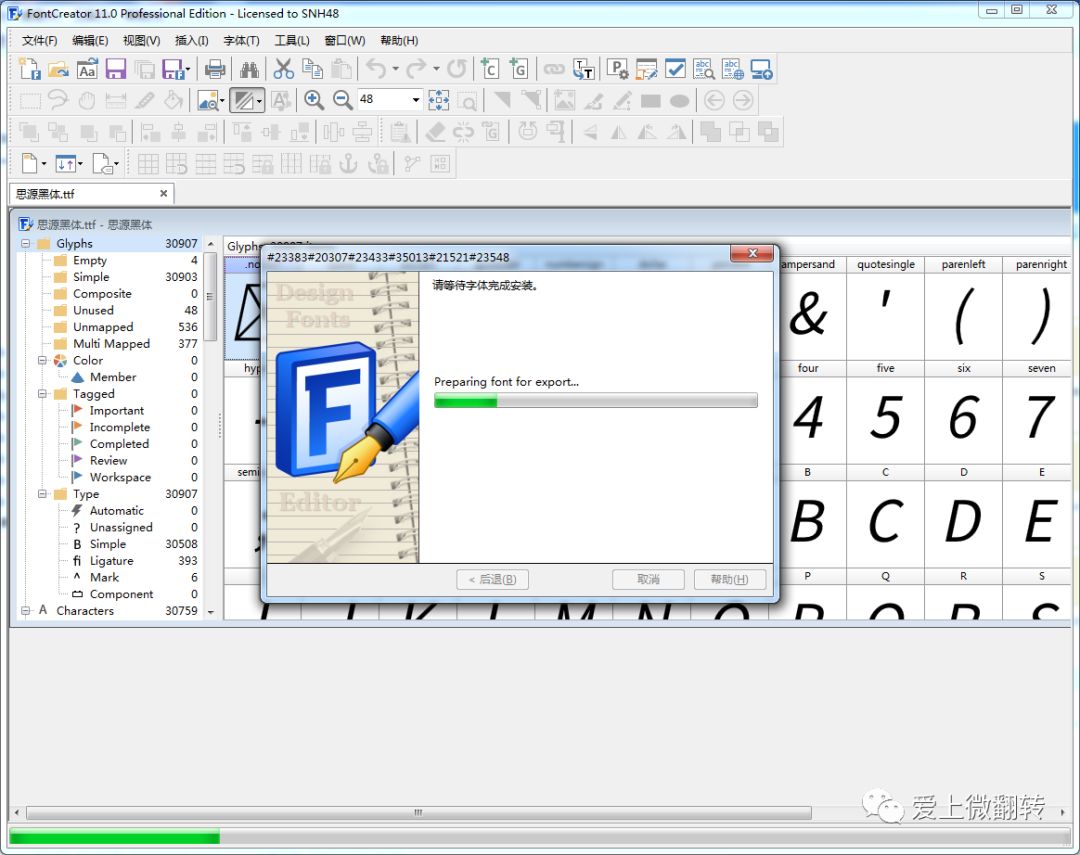
Task: Open the 视图(V) menu
Action: pyautogui.click(x=141, y=41)
